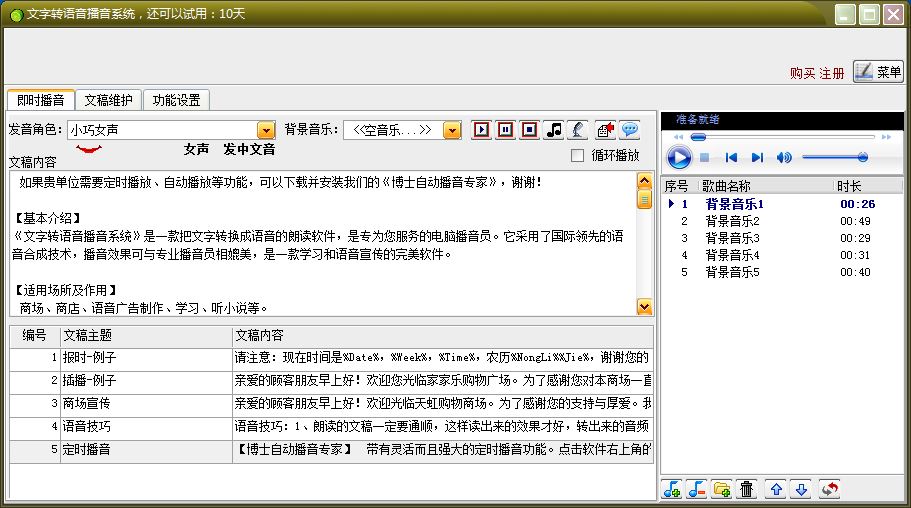Click the playback seek bar handle

(698, 137)
